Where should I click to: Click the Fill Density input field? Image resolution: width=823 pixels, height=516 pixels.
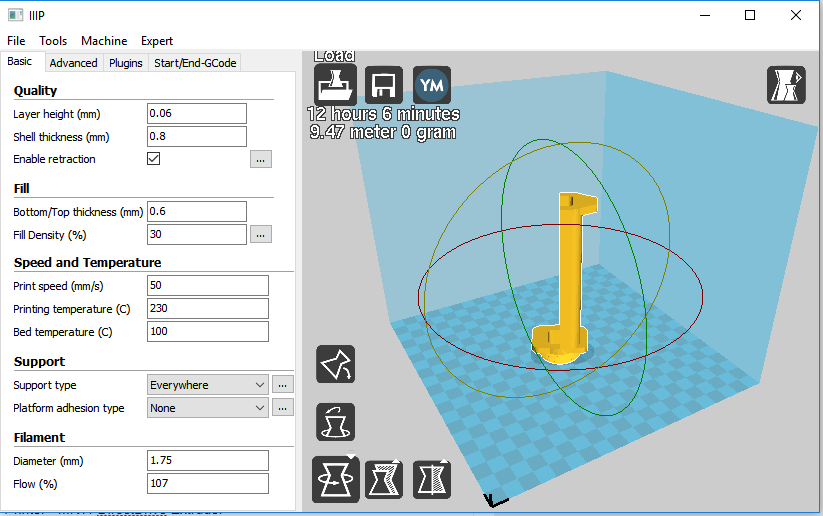pyautogui.click(x=197, y=235)
